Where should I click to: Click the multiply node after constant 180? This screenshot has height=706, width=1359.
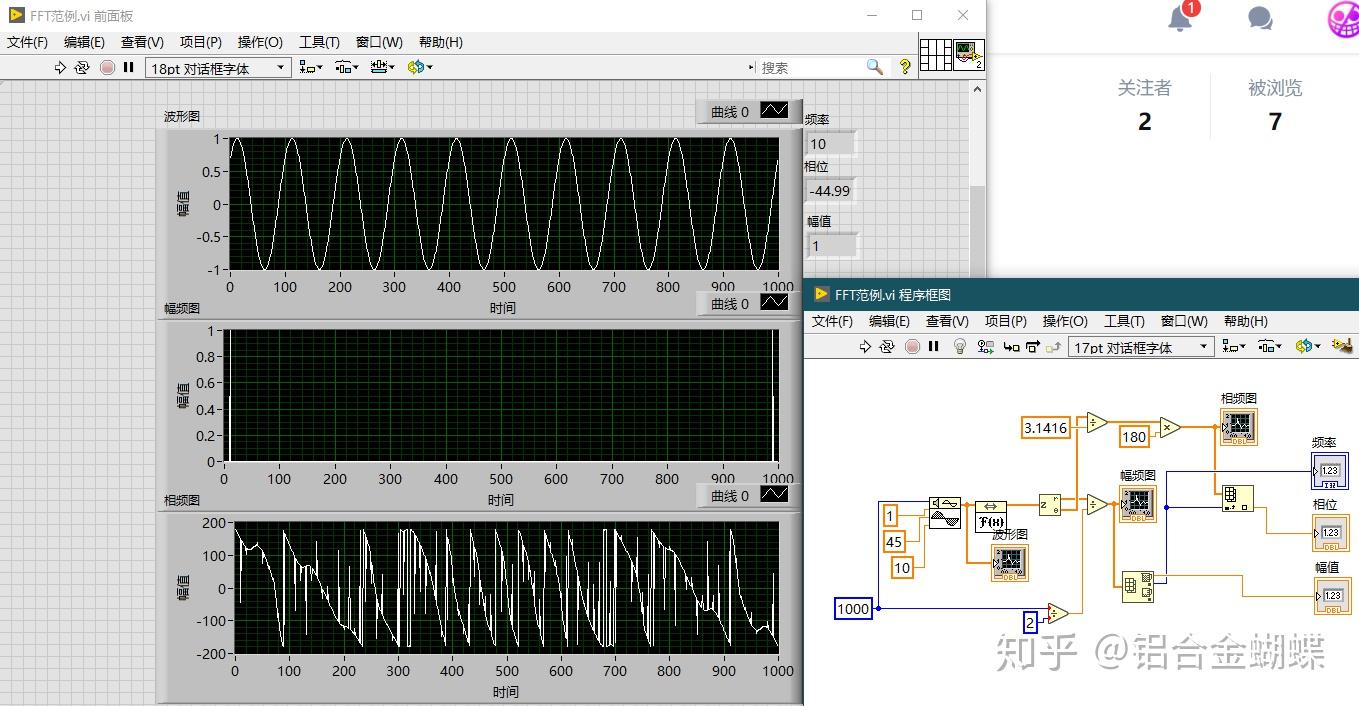1170,427
